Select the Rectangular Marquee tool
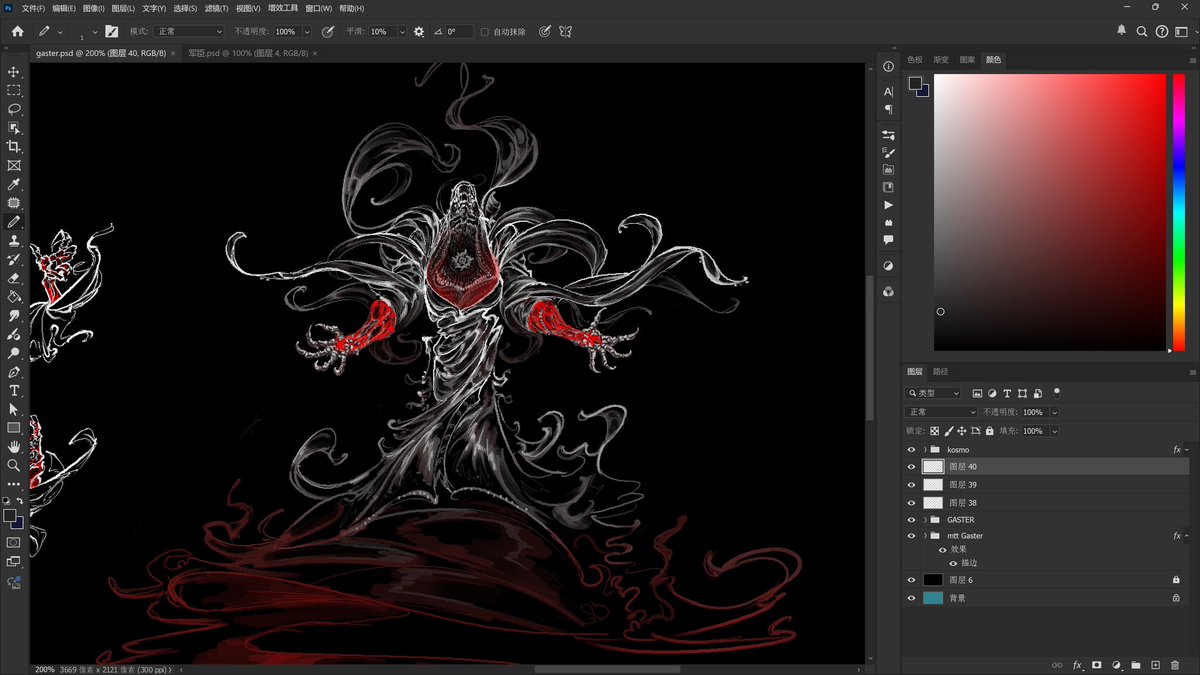The width and height of the screenshot is (1200, 675). pyautogui.click(x=14, y=90)
